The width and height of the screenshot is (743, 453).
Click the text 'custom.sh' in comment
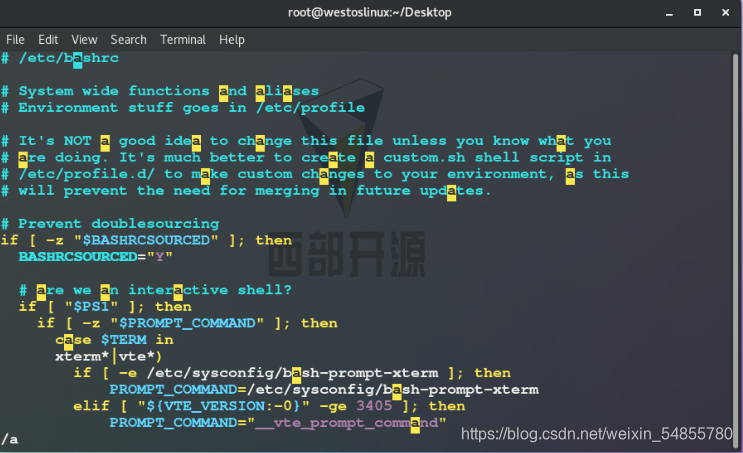[x=424, y=157]
